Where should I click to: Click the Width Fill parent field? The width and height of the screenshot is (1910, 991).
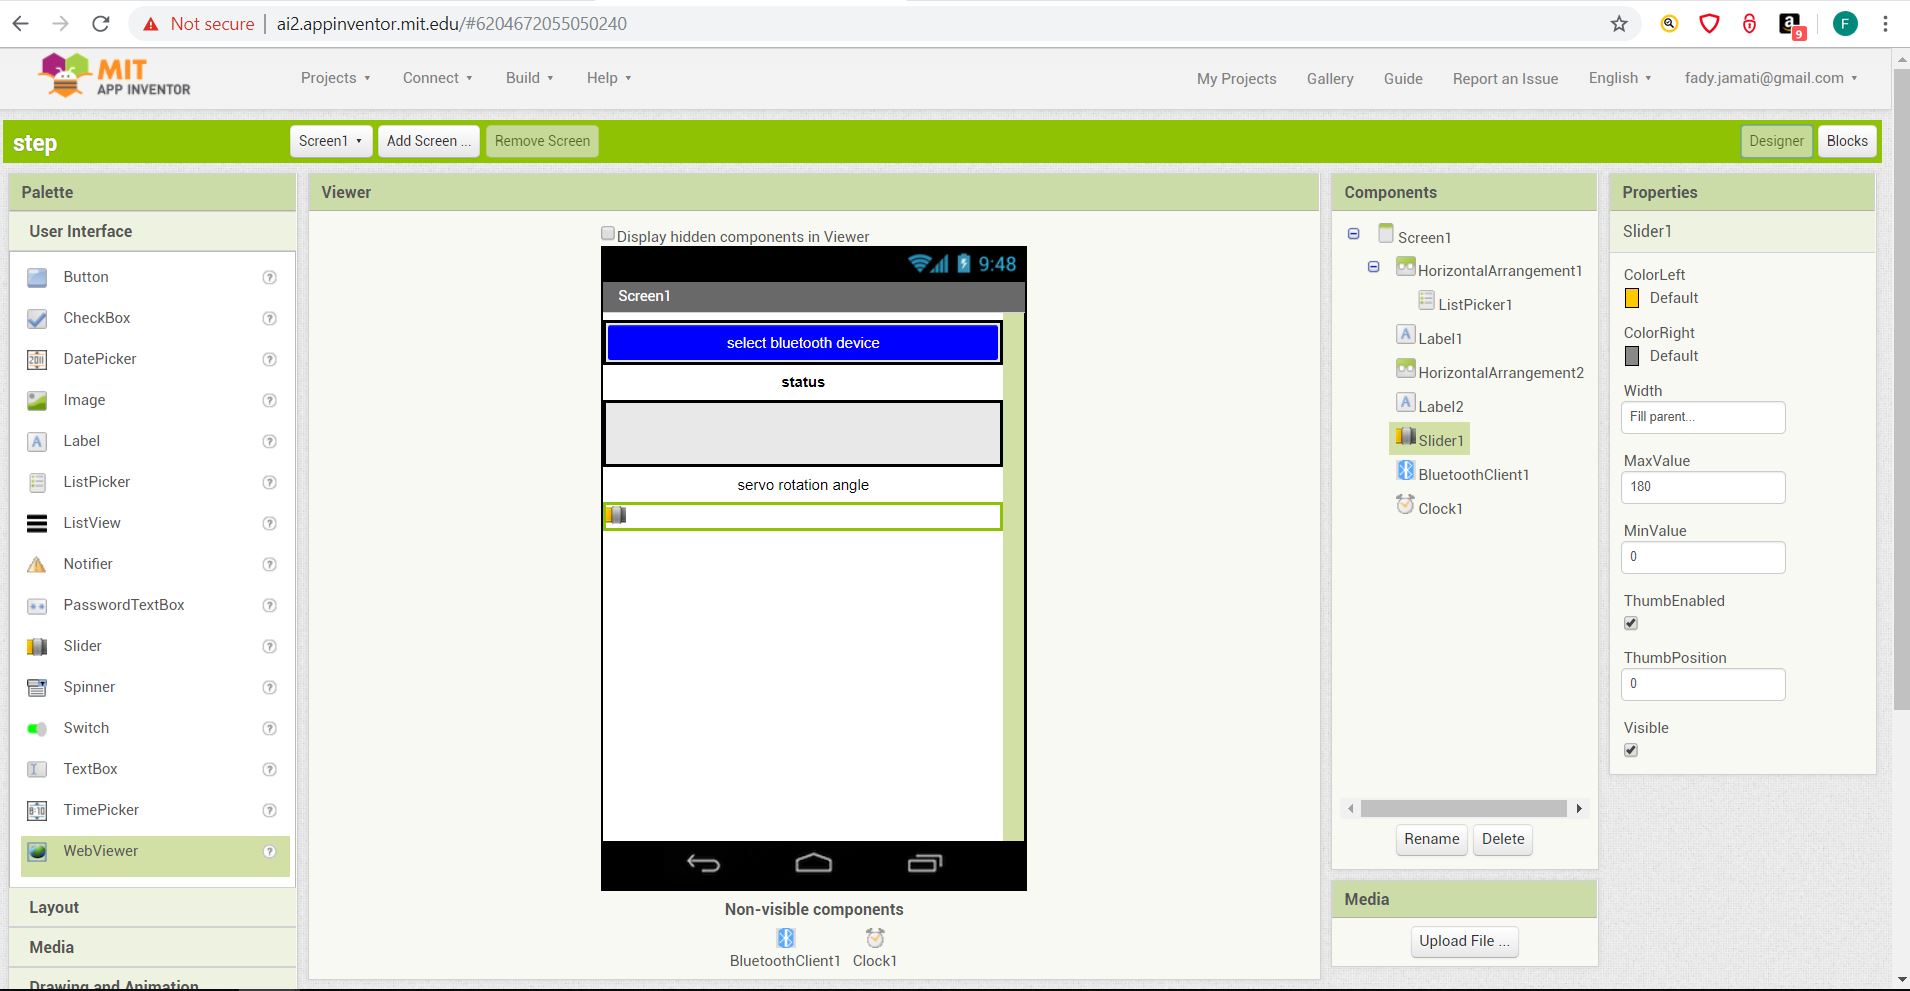[1703, 417]
